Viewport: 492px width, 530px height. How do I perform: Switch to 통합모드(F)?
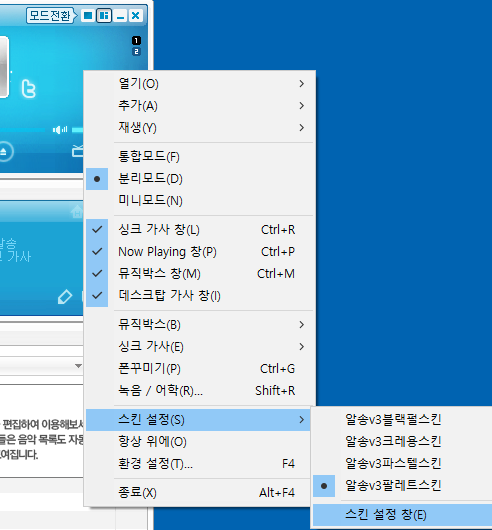[199, 156]
